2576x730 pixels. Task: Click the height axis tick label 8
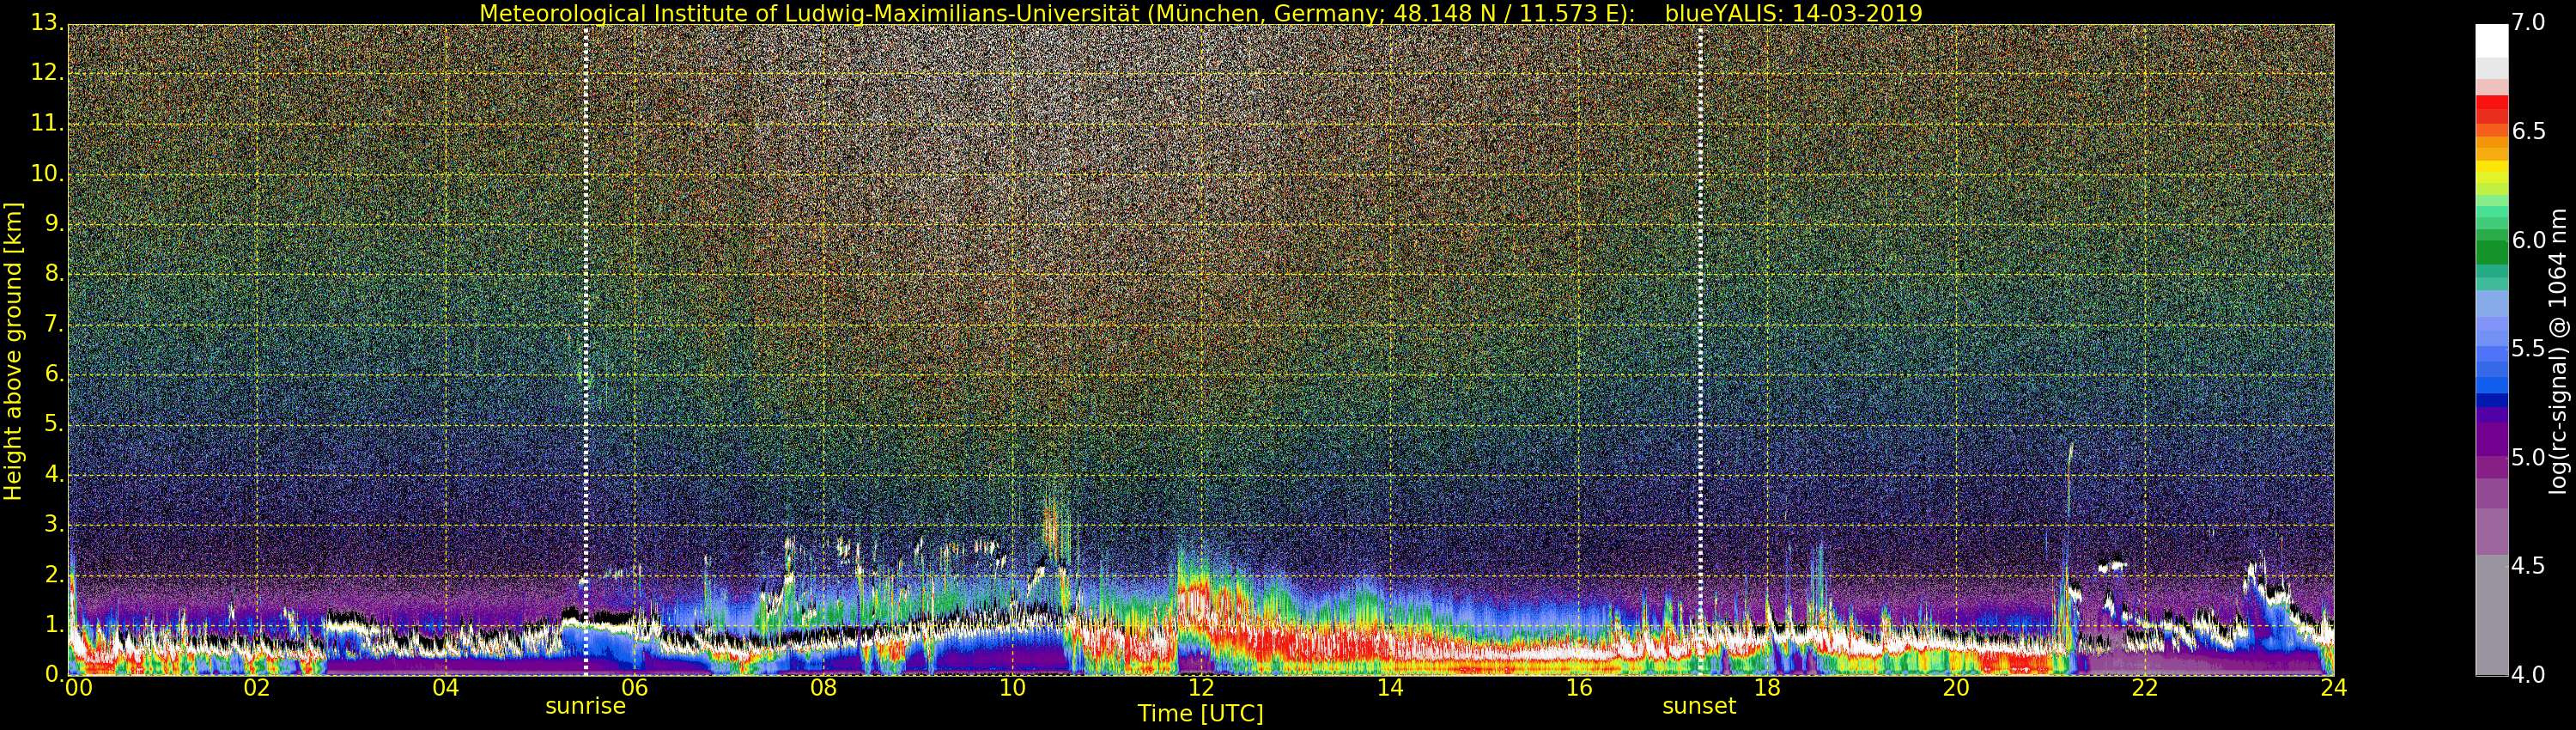(53, 273)
